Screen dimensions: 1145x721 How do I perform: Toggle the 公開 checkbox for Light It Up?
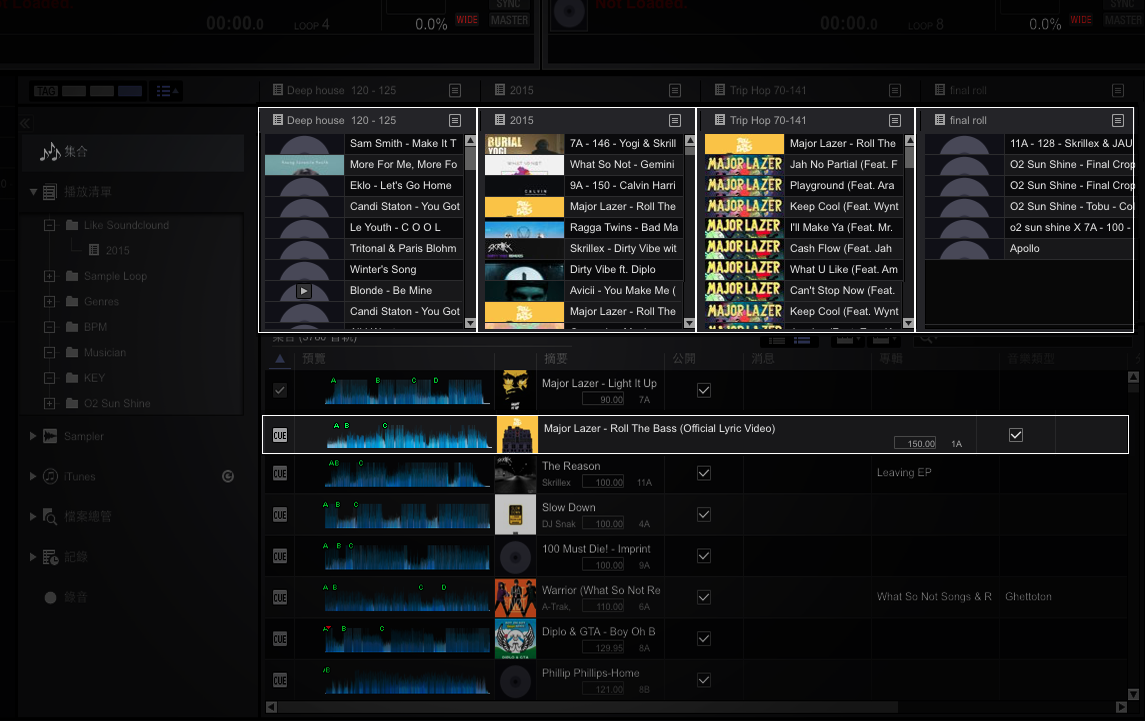pyautogui.click(x=704, y=391)
